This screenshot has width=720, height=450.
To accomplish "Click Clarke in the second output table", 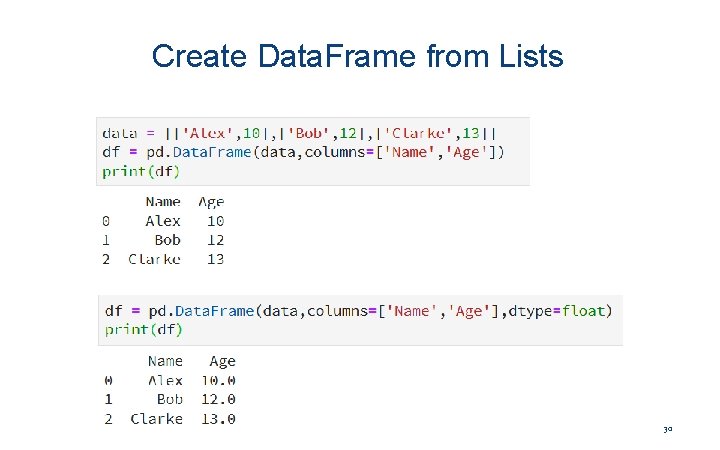I will tap(157, 419).
